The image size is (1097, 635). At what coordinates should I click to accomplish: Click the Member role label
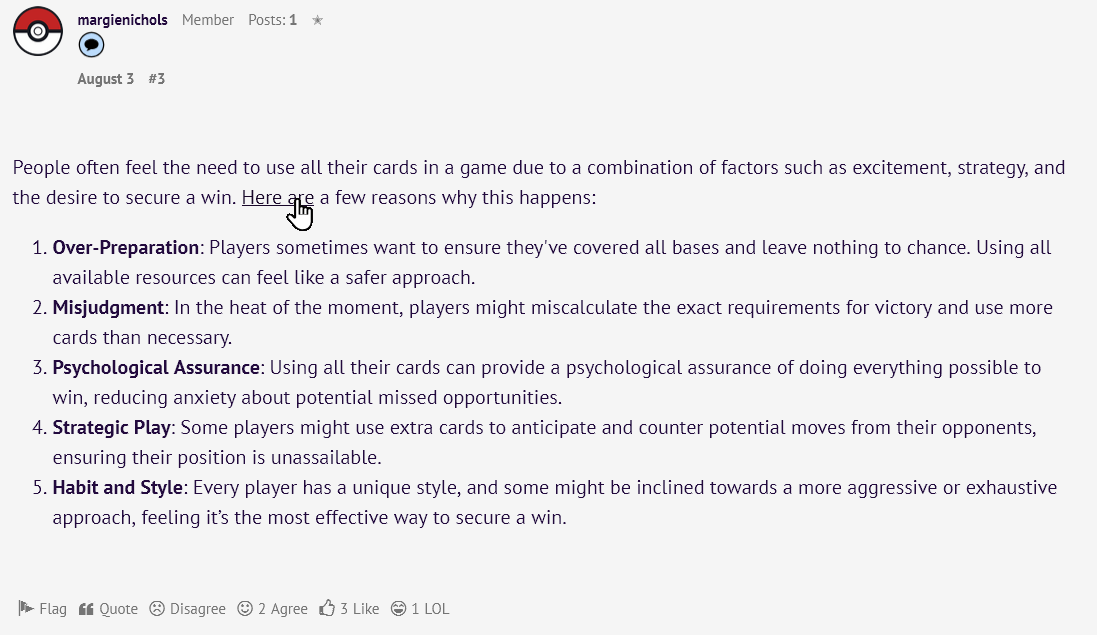208,20
